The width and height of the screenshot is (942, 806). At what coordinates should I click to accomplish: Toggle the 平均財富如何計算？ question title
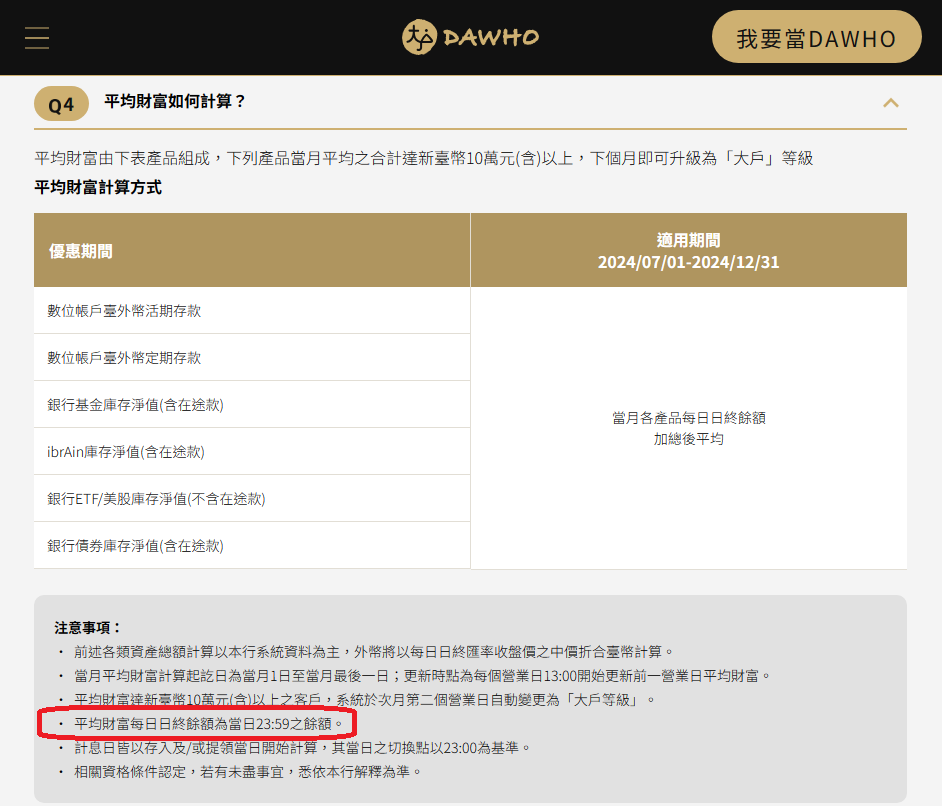(x=175, y=102)
